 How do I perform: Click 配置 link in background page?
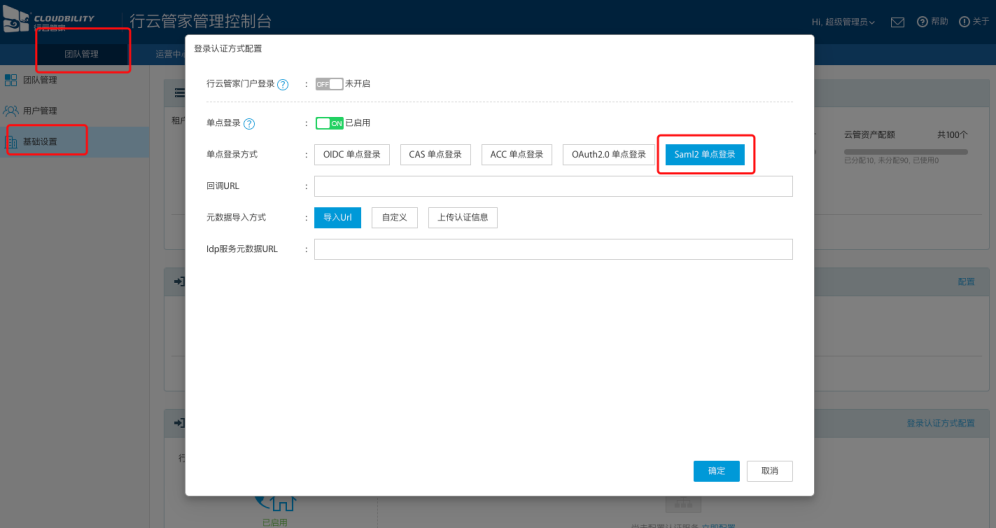pyautogui.click(x=966, y=281)
